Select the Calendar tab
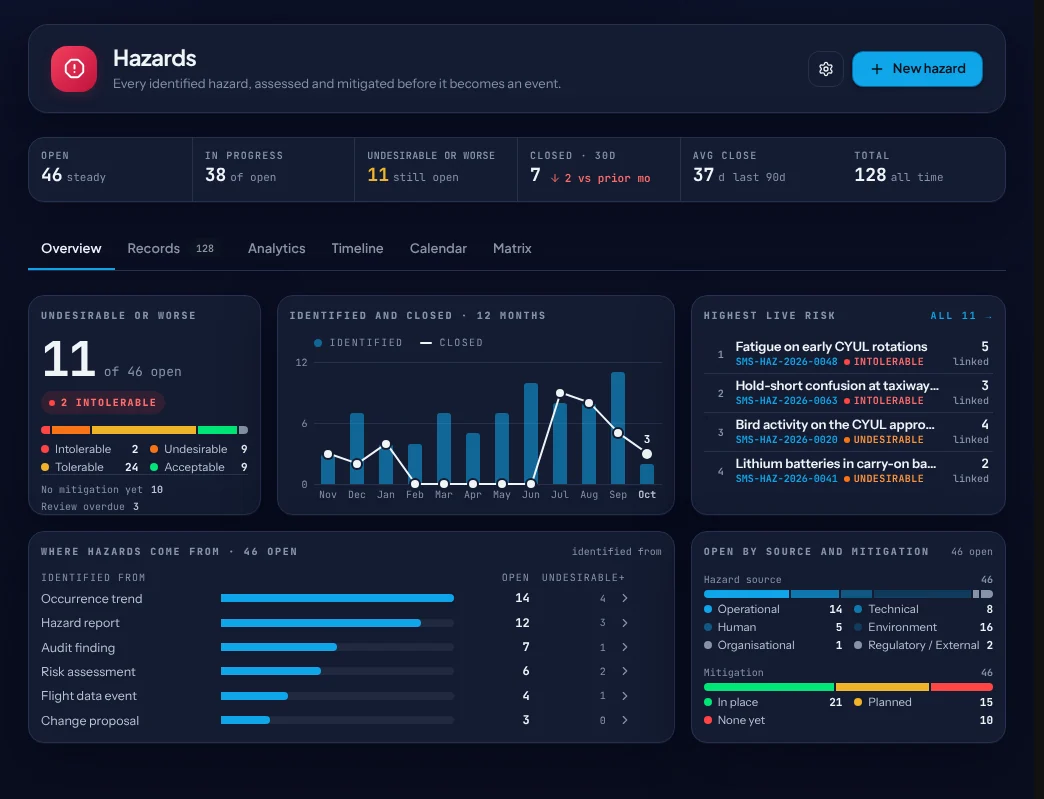The width and height of the screenshot is (1044, 799). pos(438,248)
